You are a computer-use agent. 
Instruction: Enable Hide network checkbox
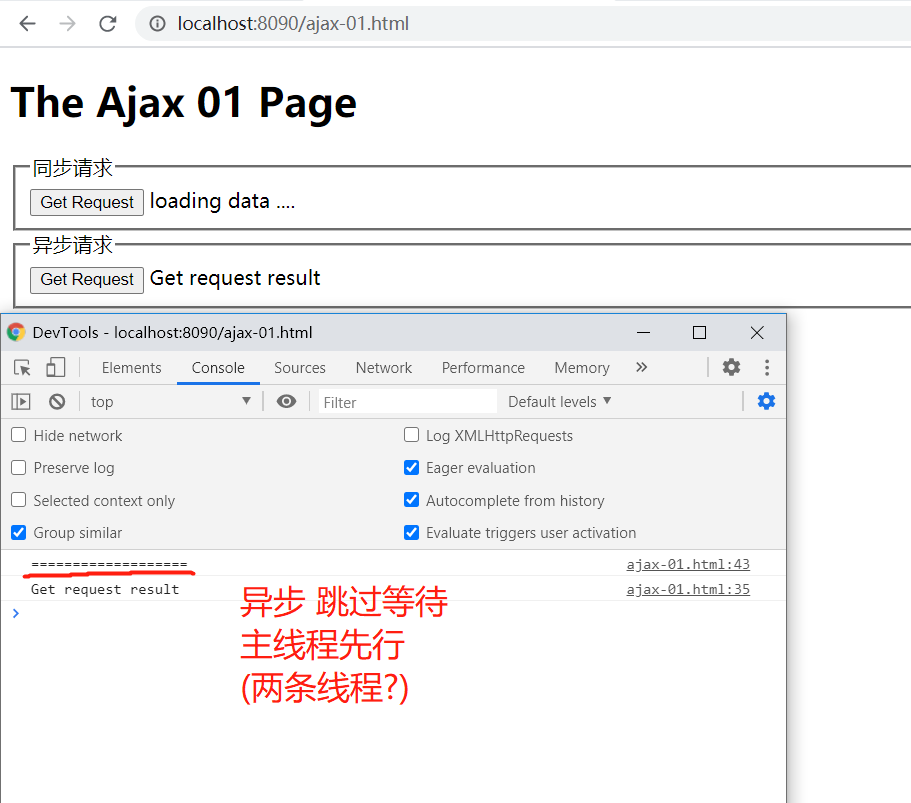click(19, 435)
